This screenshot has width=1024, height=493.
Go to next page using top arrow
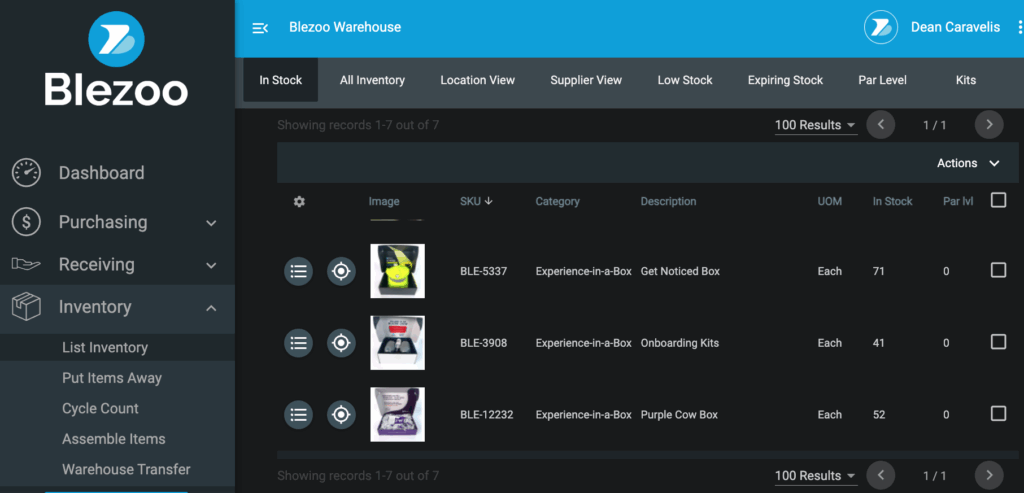(989, 125)
